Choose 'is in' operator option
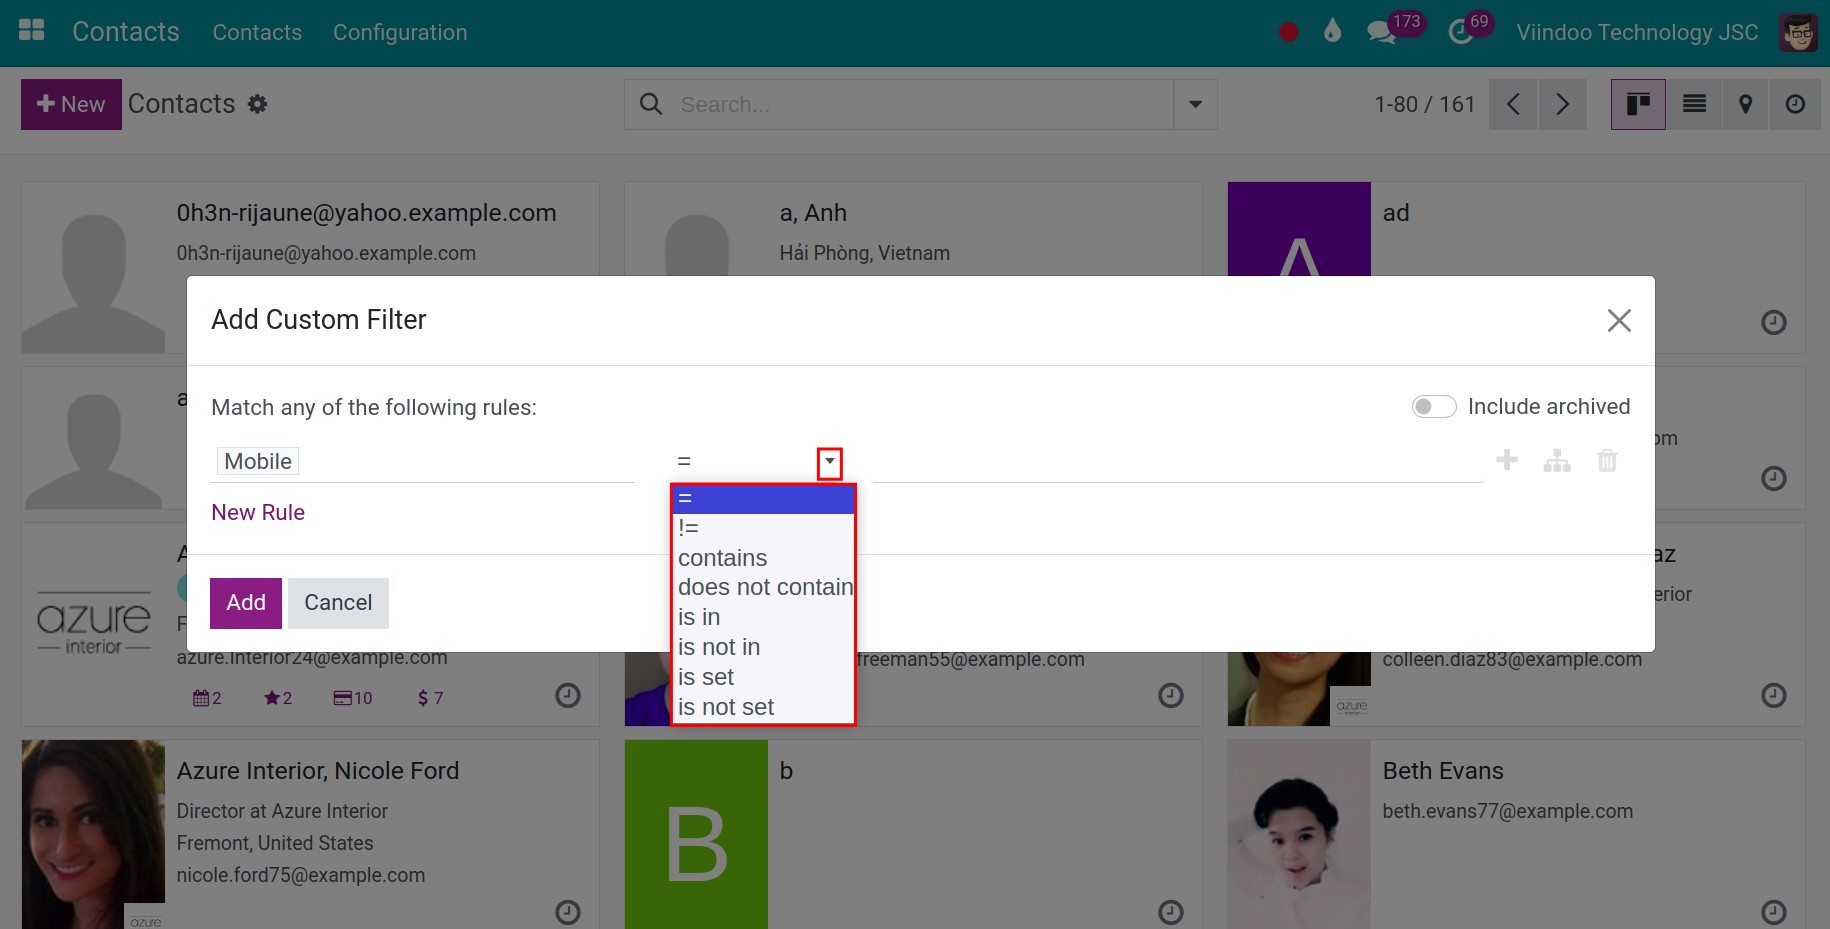The height and width of the screenshot is (929, 1830). point(764,617)
